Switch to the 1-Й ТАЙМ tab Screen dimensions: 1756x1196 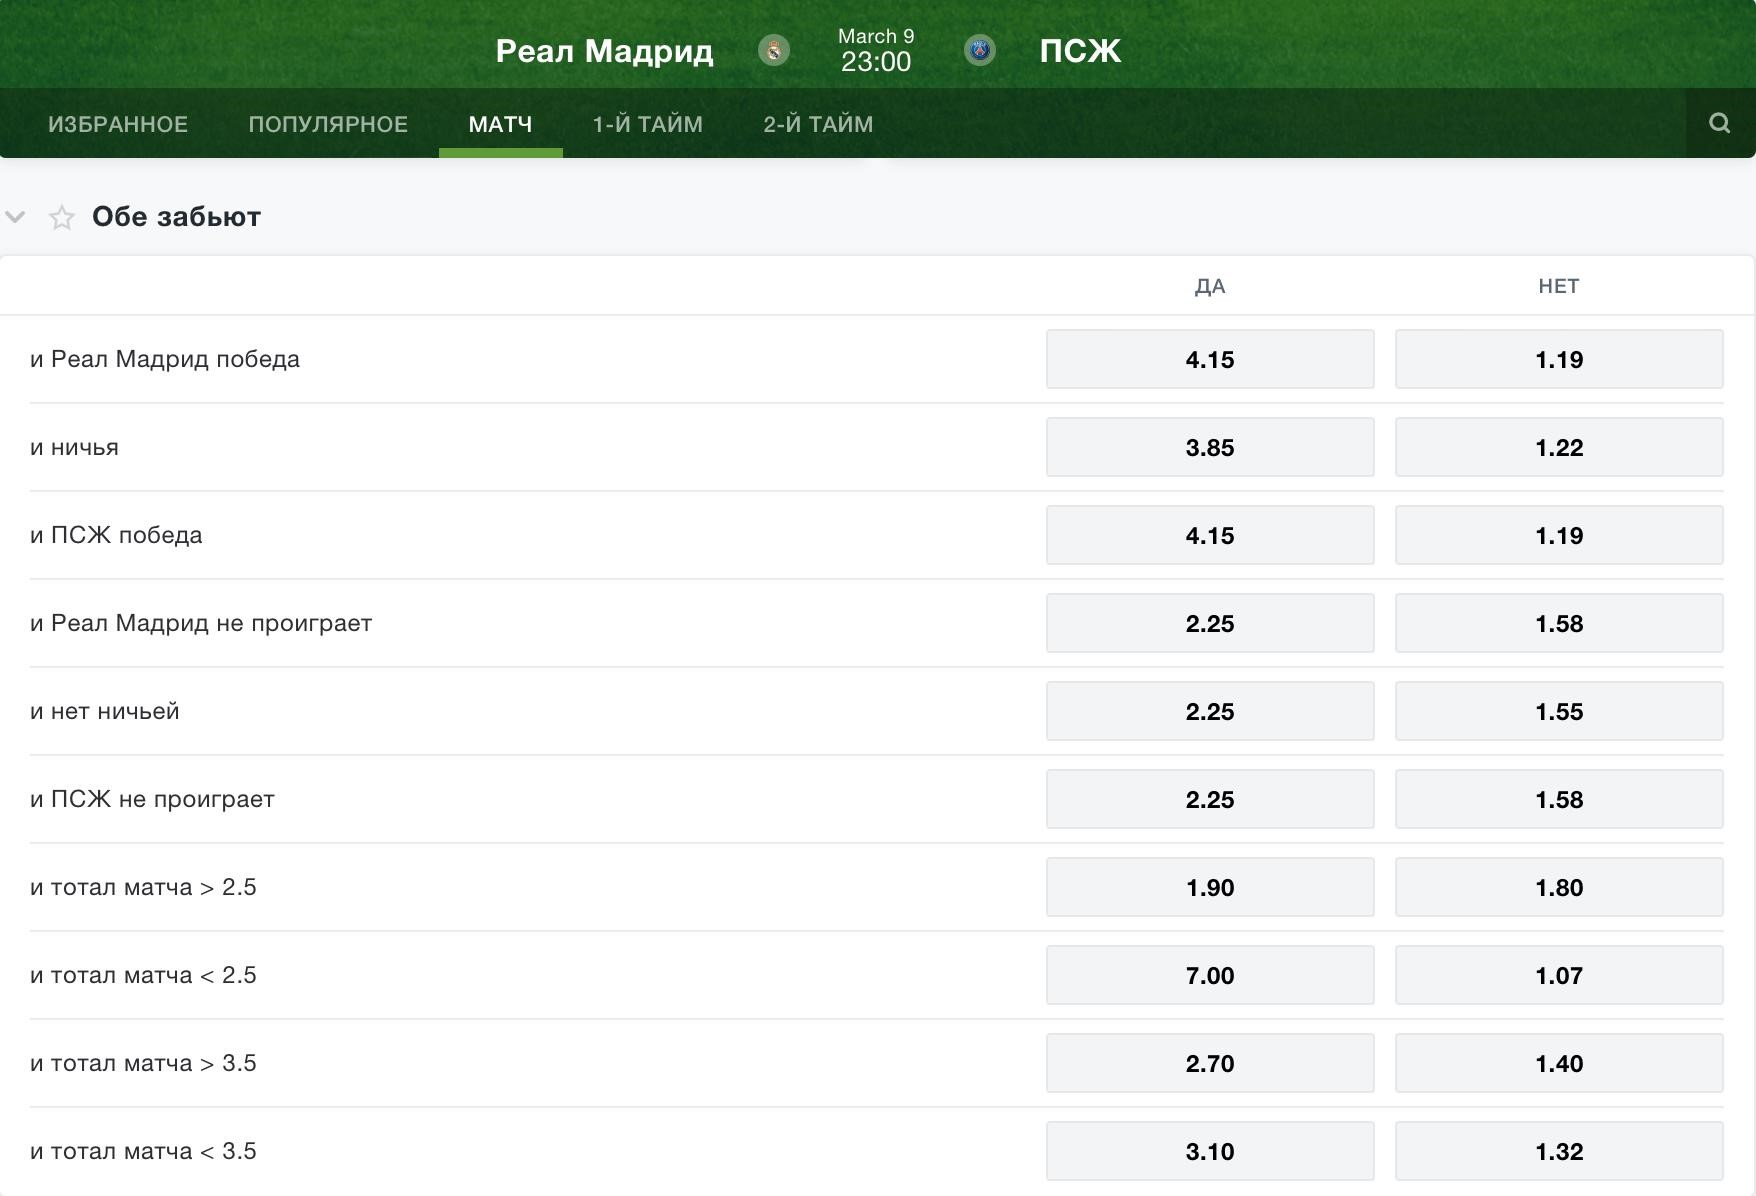(648, 124)
